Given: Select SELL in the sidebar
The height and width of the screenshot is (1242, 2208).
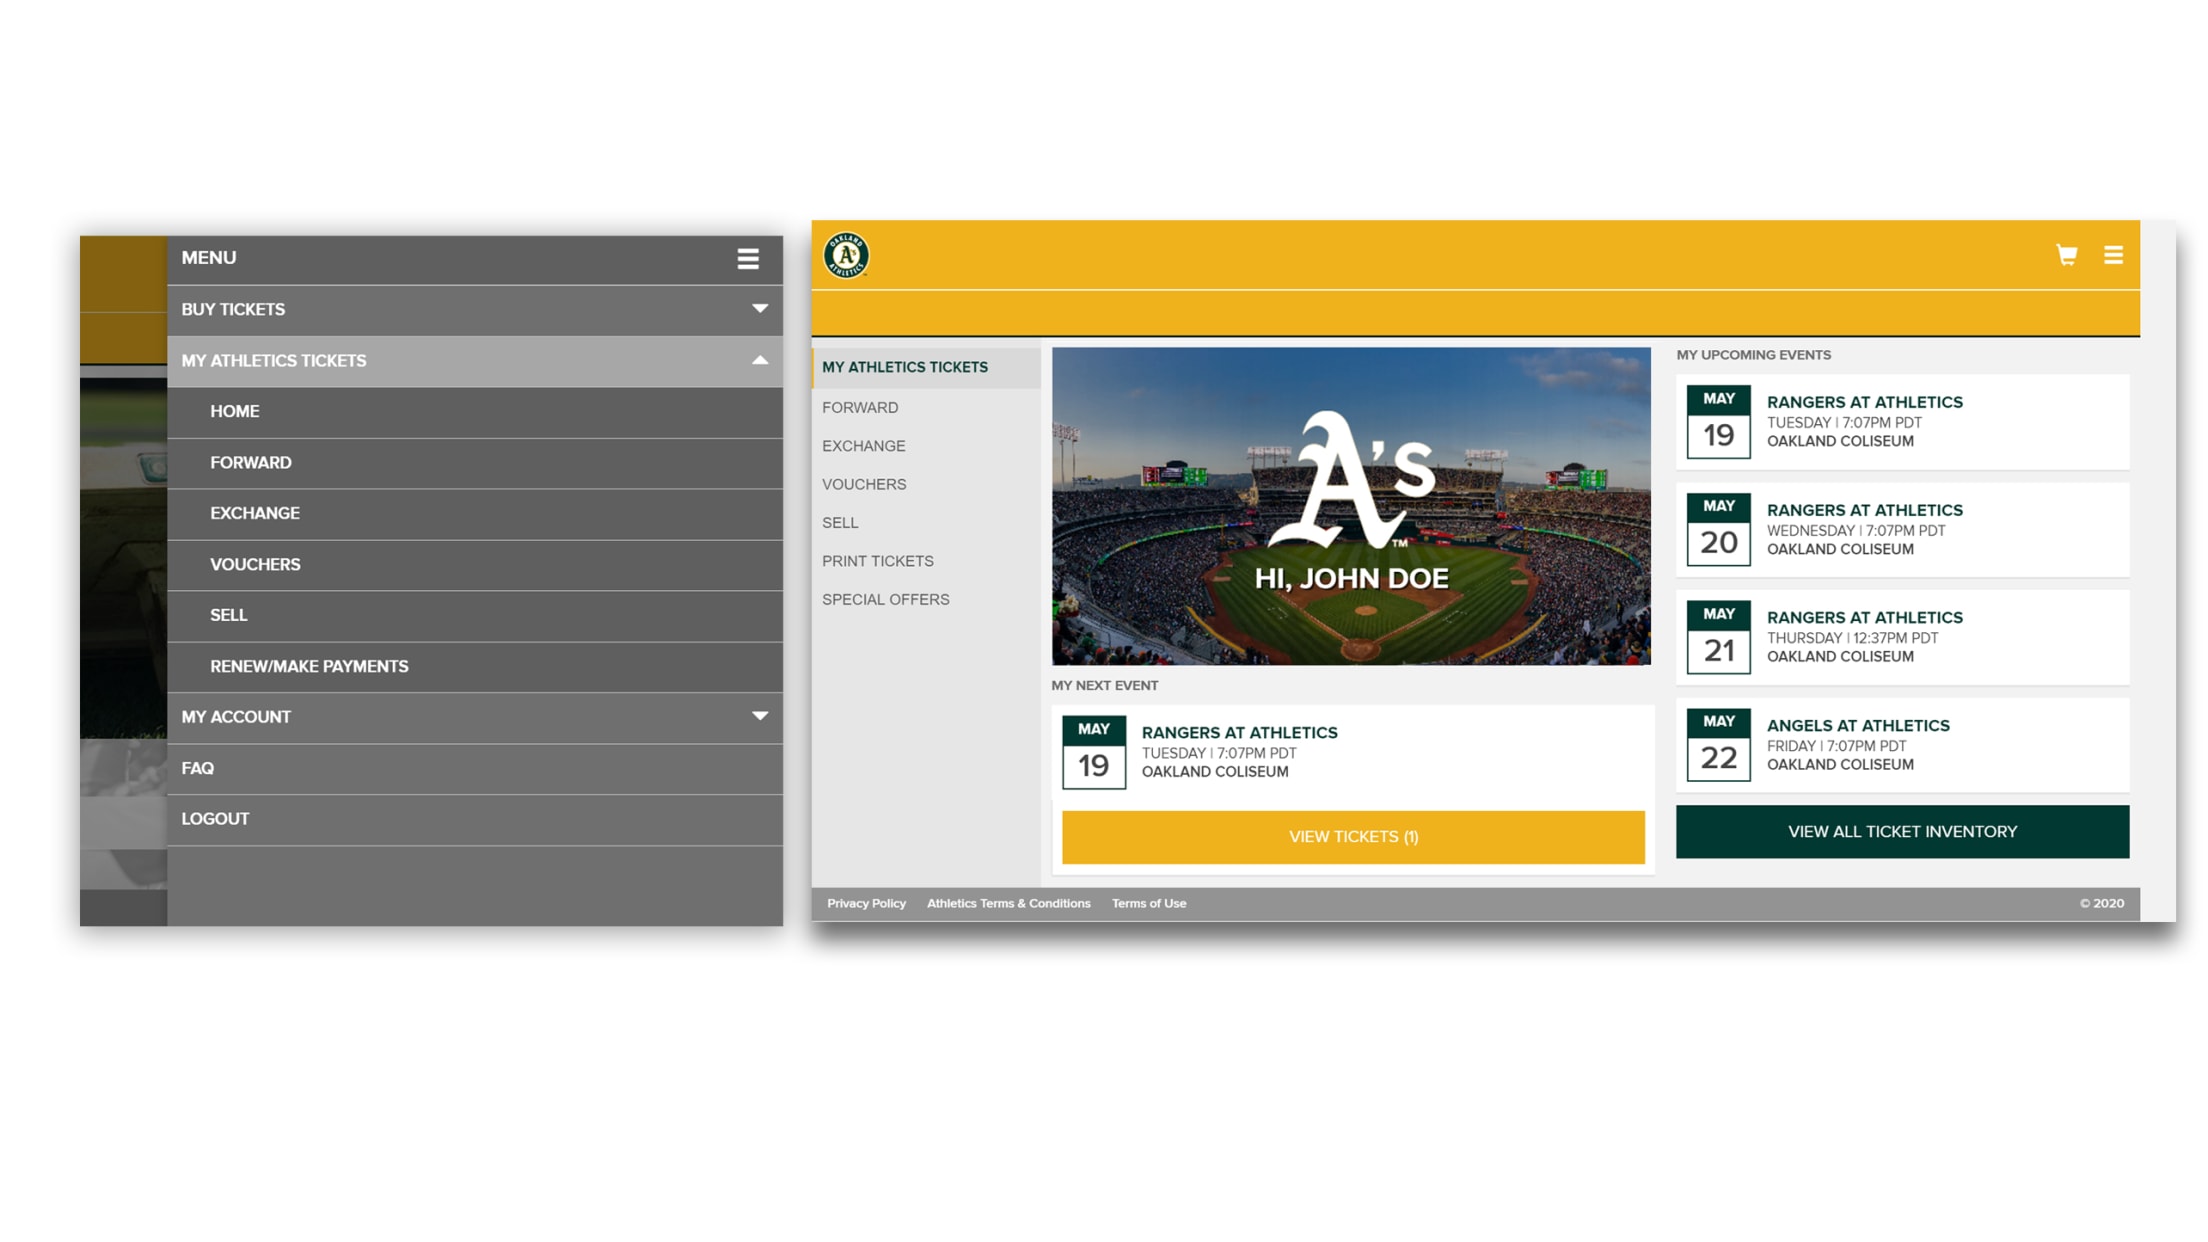Looking at the screenshot, I should click(841, 522).
